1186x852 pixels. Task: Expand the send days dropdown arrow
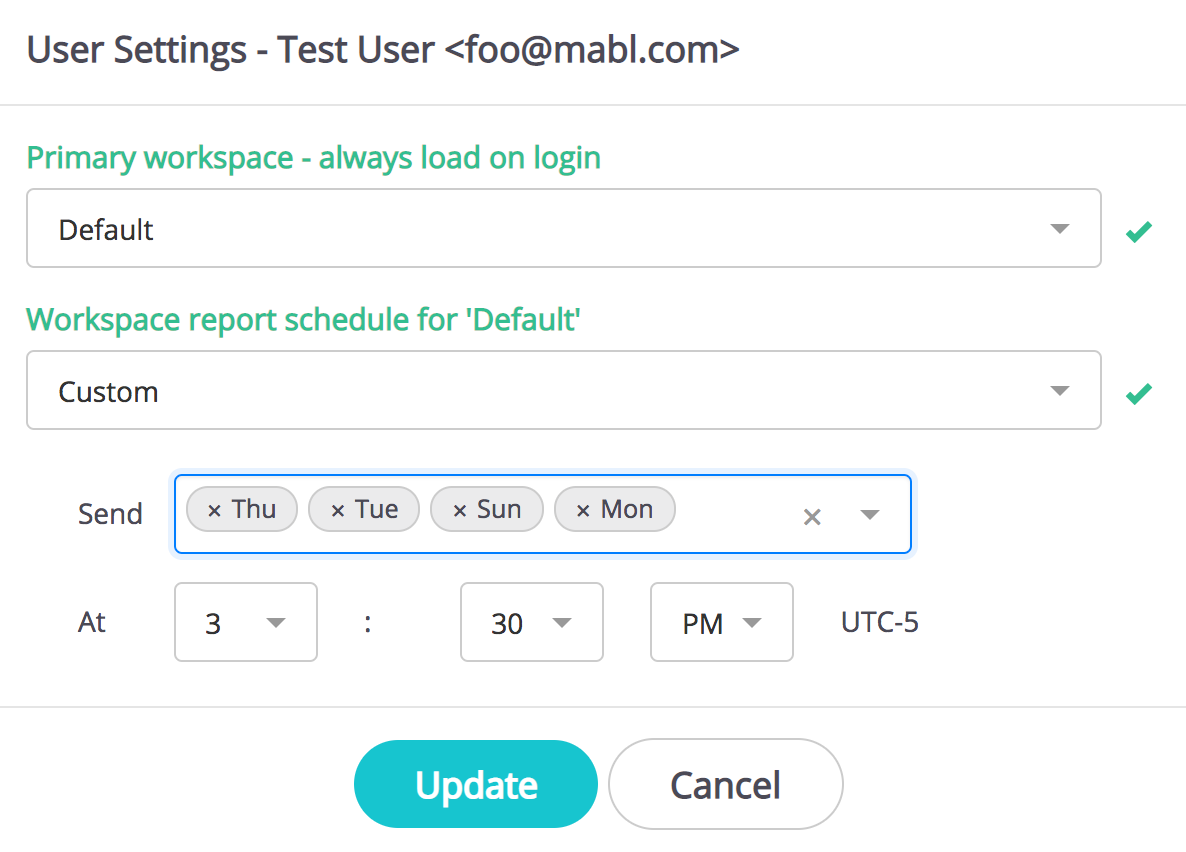(869, 515)
